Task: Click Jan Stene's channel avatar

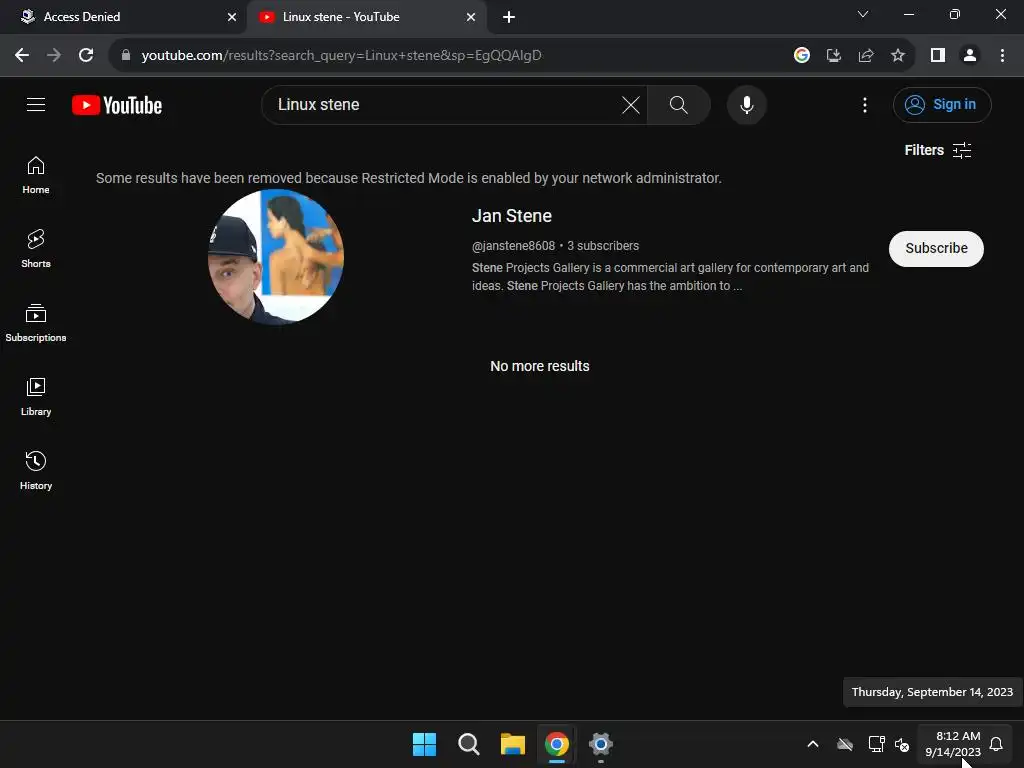Action: [276, 257]
